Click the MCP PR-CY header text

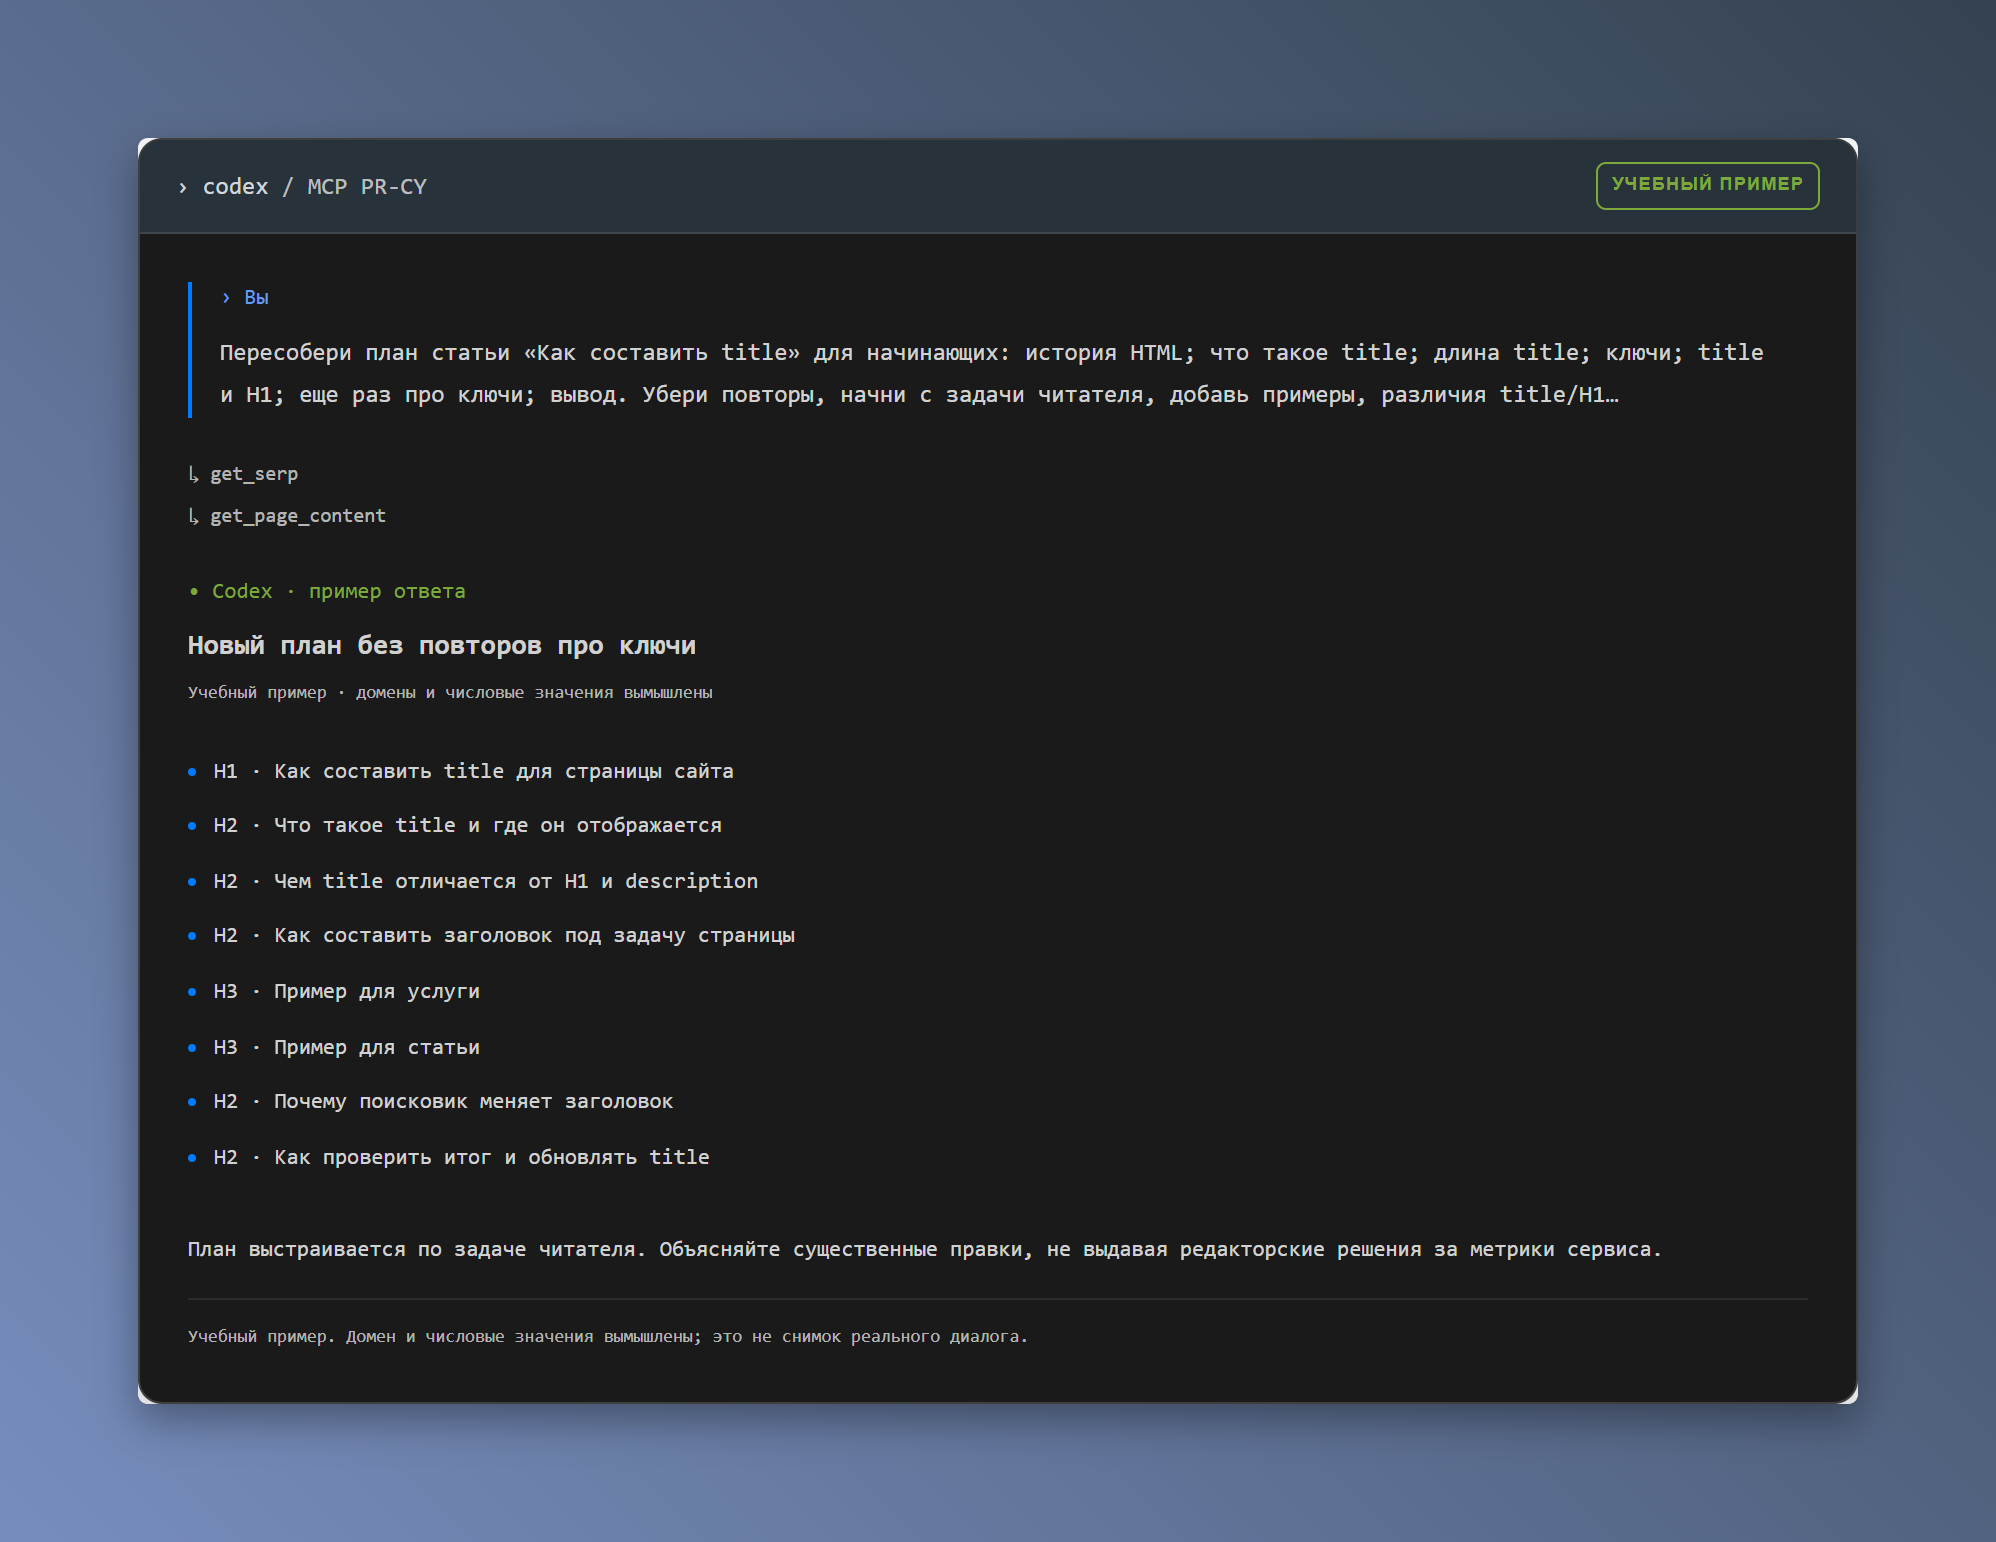coord(367,187)
